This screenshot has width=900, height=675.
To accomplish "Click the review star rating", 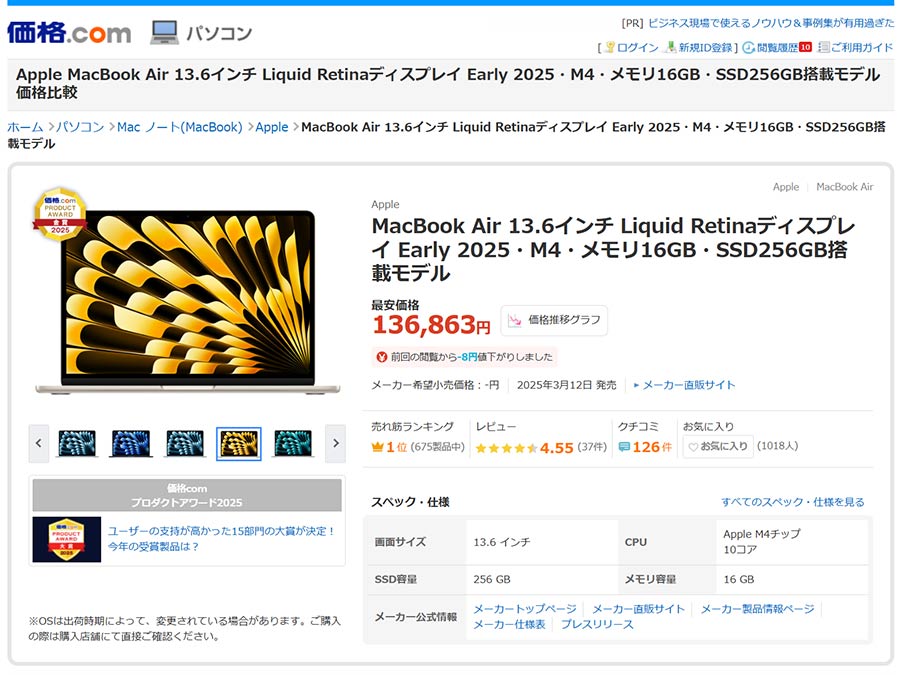I will [x=506, y=448].
